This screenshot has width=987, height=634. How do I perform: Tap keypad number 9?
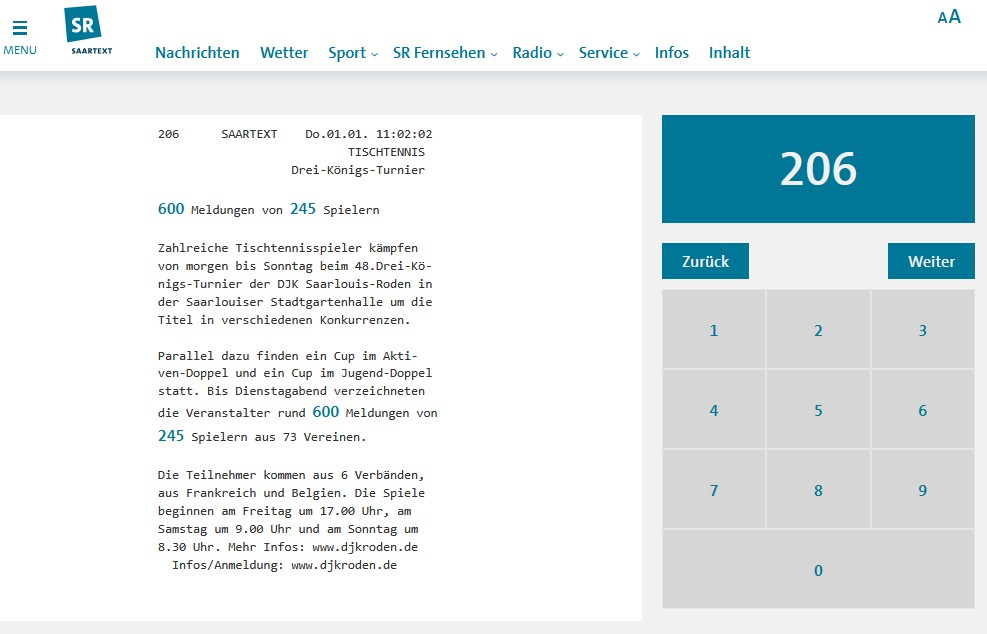(922, 490)
